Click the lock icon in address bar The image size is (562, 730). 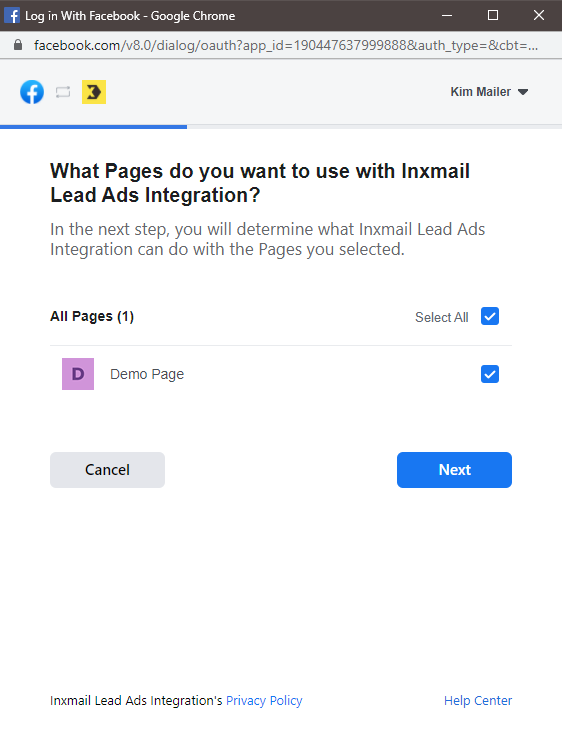point(18,45)
